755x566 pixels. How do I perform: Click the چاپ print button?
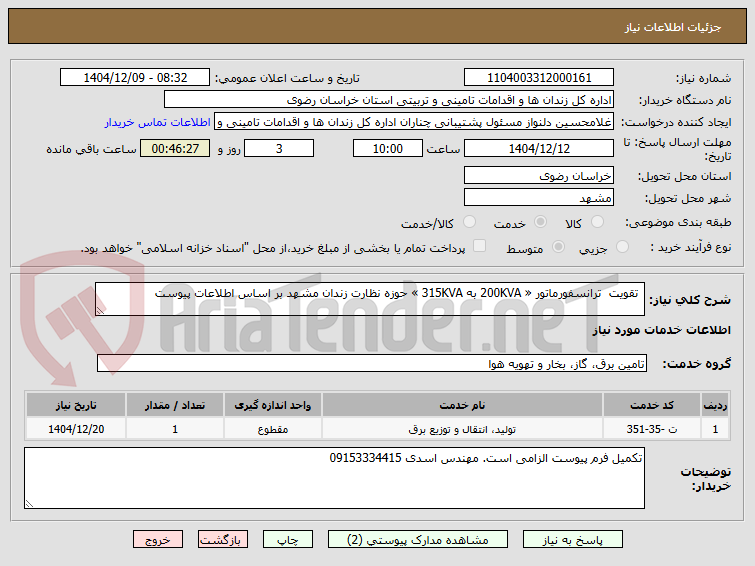[287, 540]
